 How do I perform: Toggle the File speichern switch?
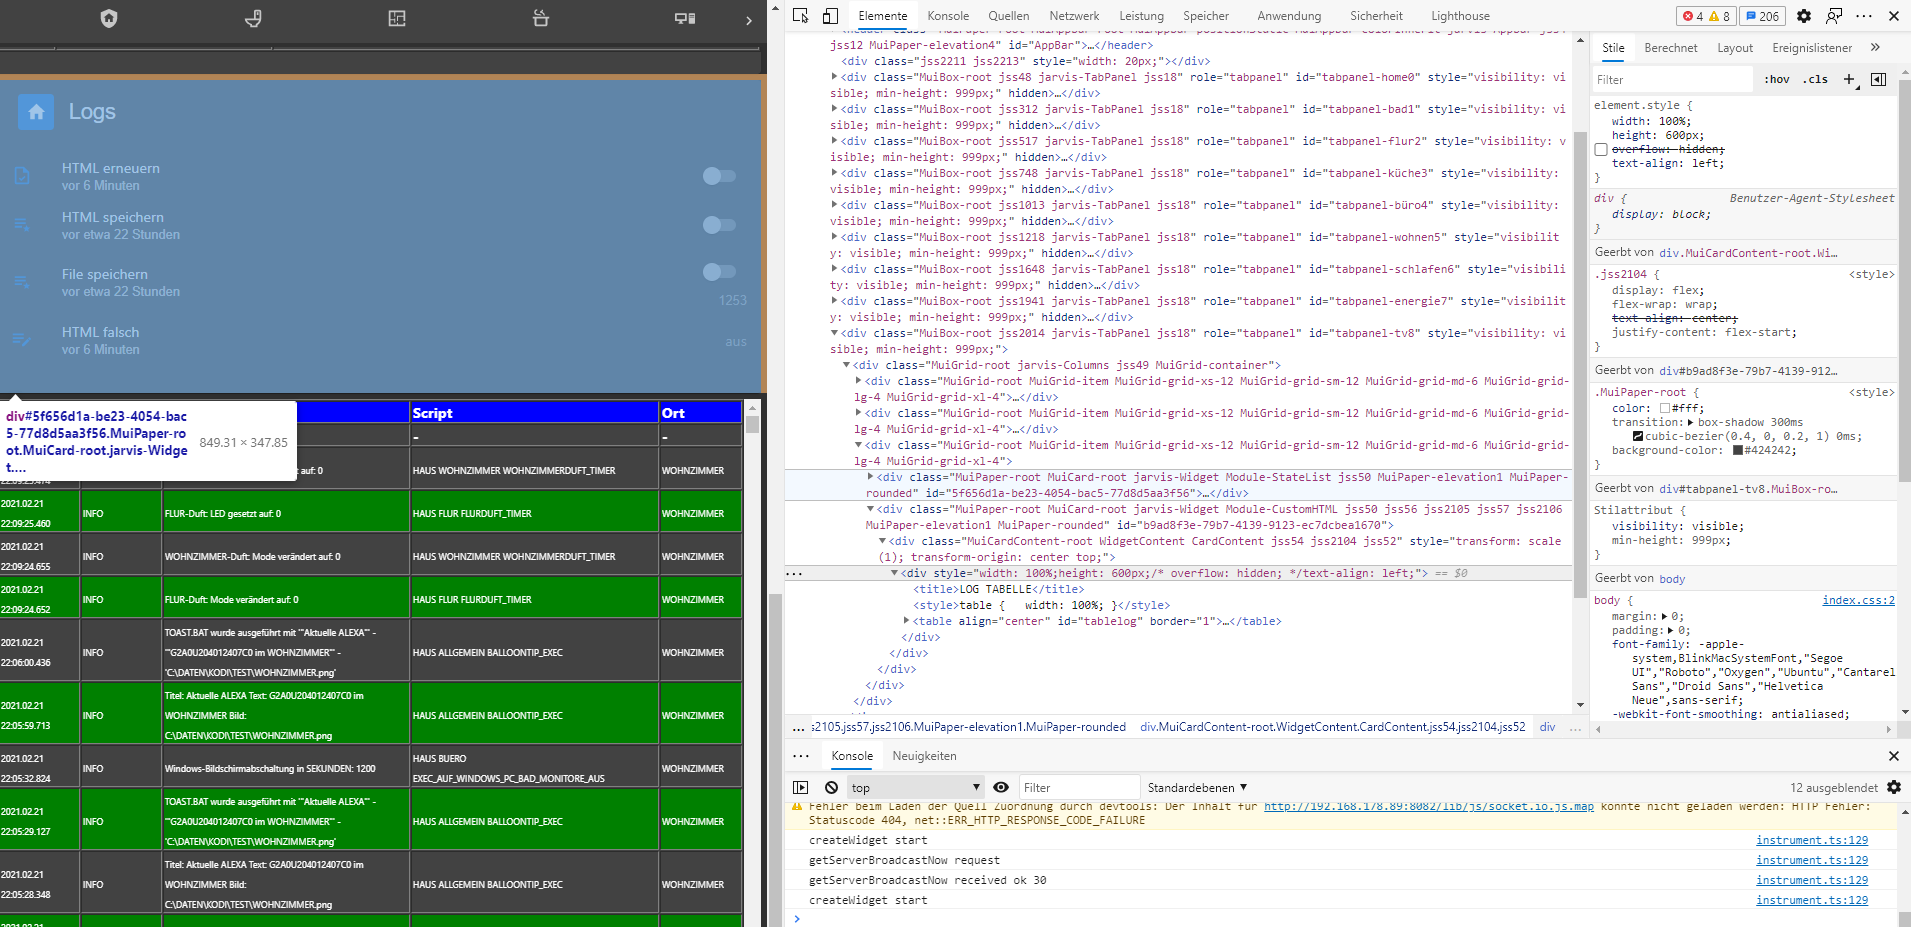(x=719, y=272)
